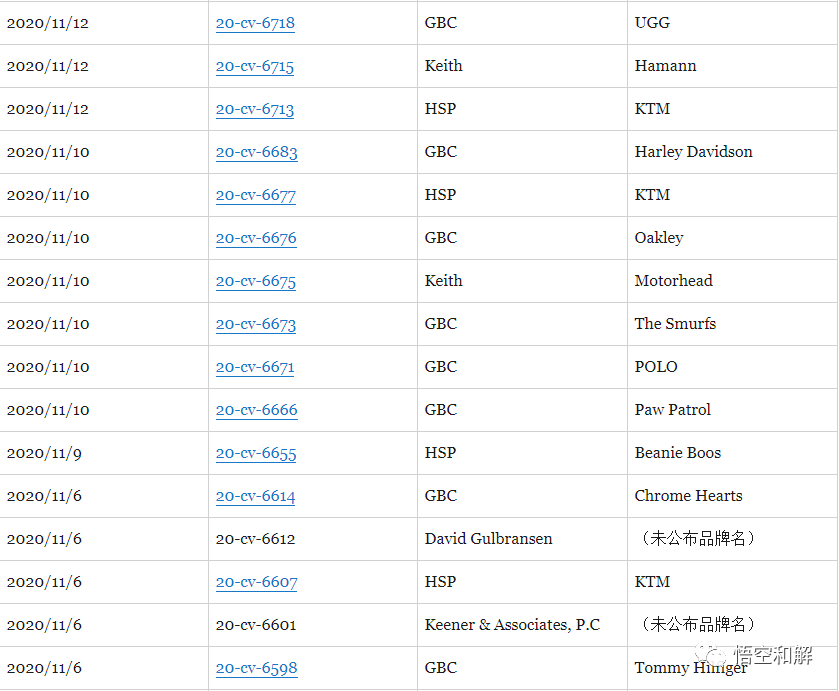
Task: Open case link 20-cv-6614
Action: (255, 496)
